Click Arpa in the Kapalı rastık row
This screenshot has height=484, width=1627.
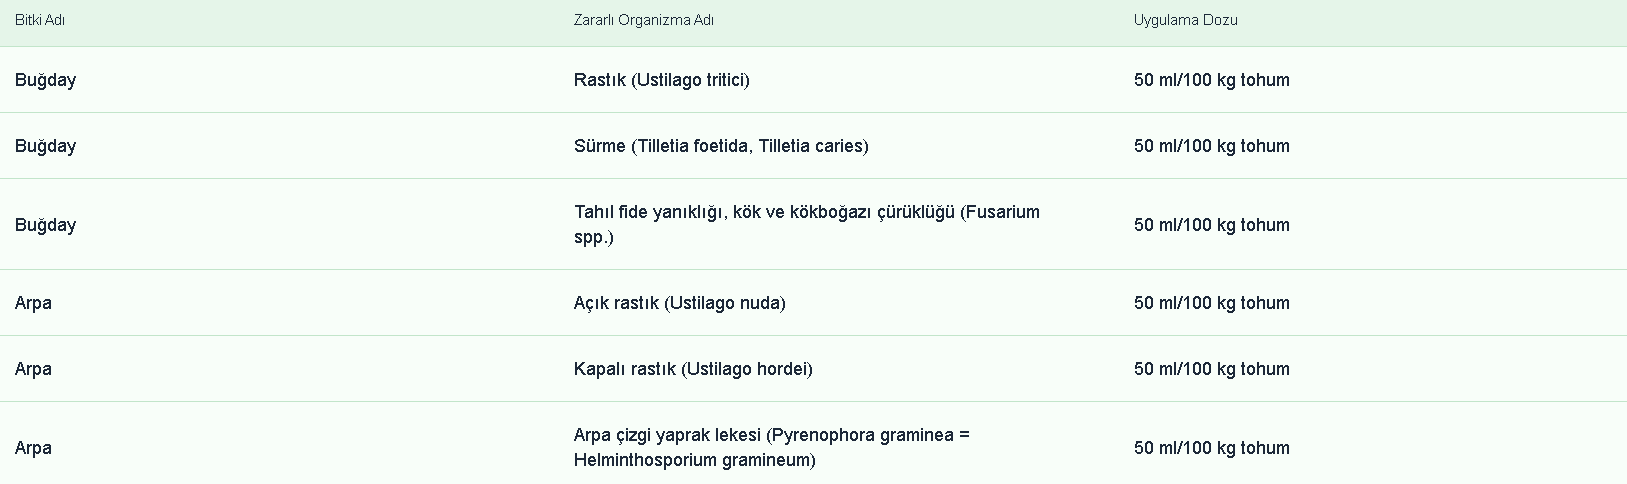point(34,369)
